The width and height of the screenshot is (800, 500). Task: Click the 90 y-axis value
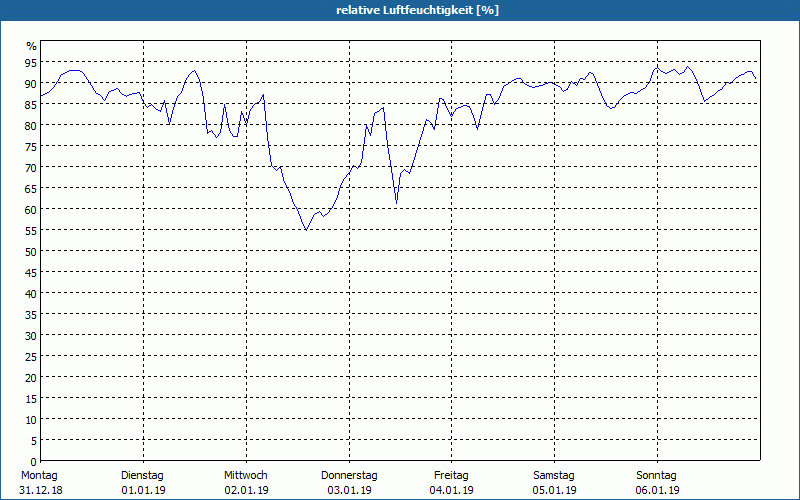tap(31, 84)
